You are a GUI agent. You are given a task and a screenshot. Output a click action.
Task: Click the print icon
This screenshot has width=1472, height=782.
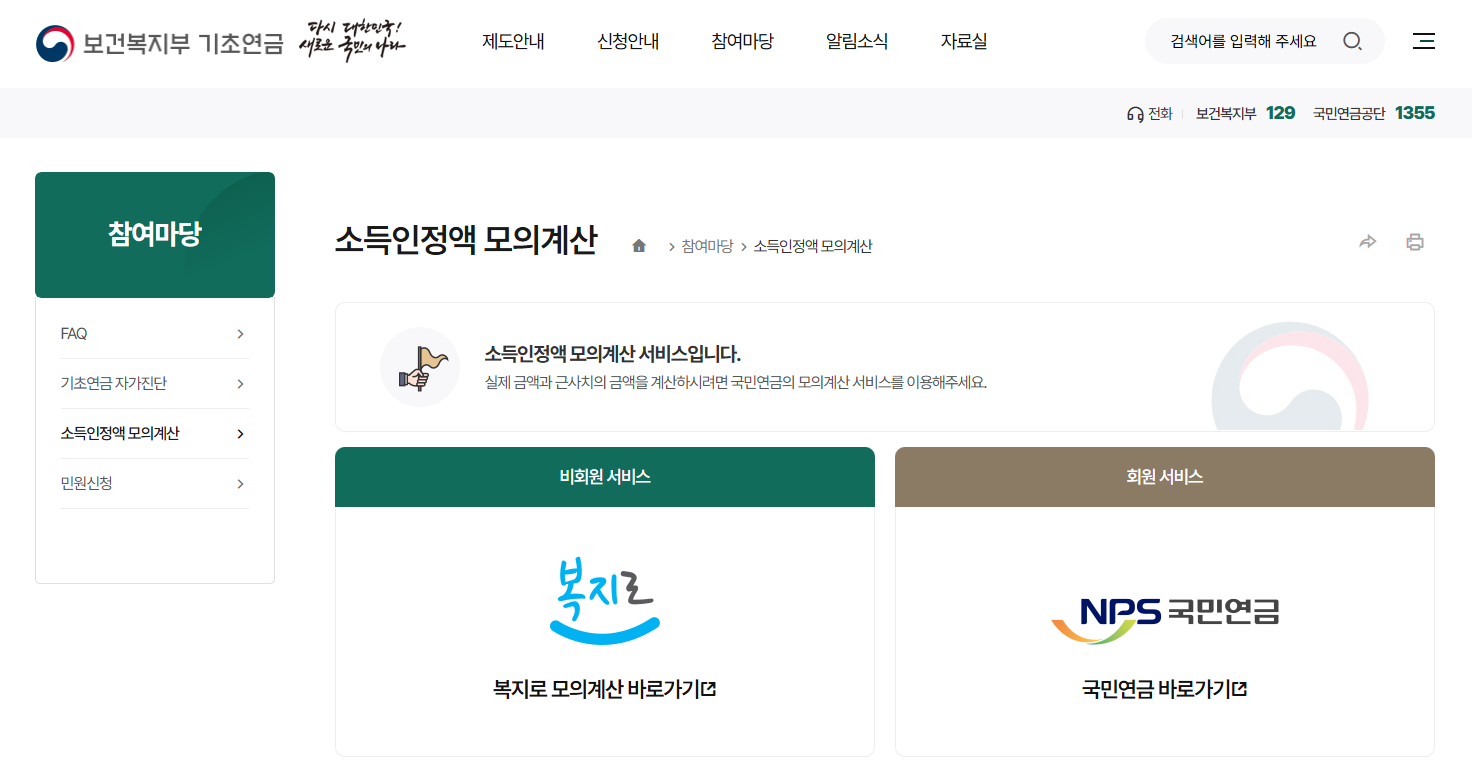click(1415, 241)
